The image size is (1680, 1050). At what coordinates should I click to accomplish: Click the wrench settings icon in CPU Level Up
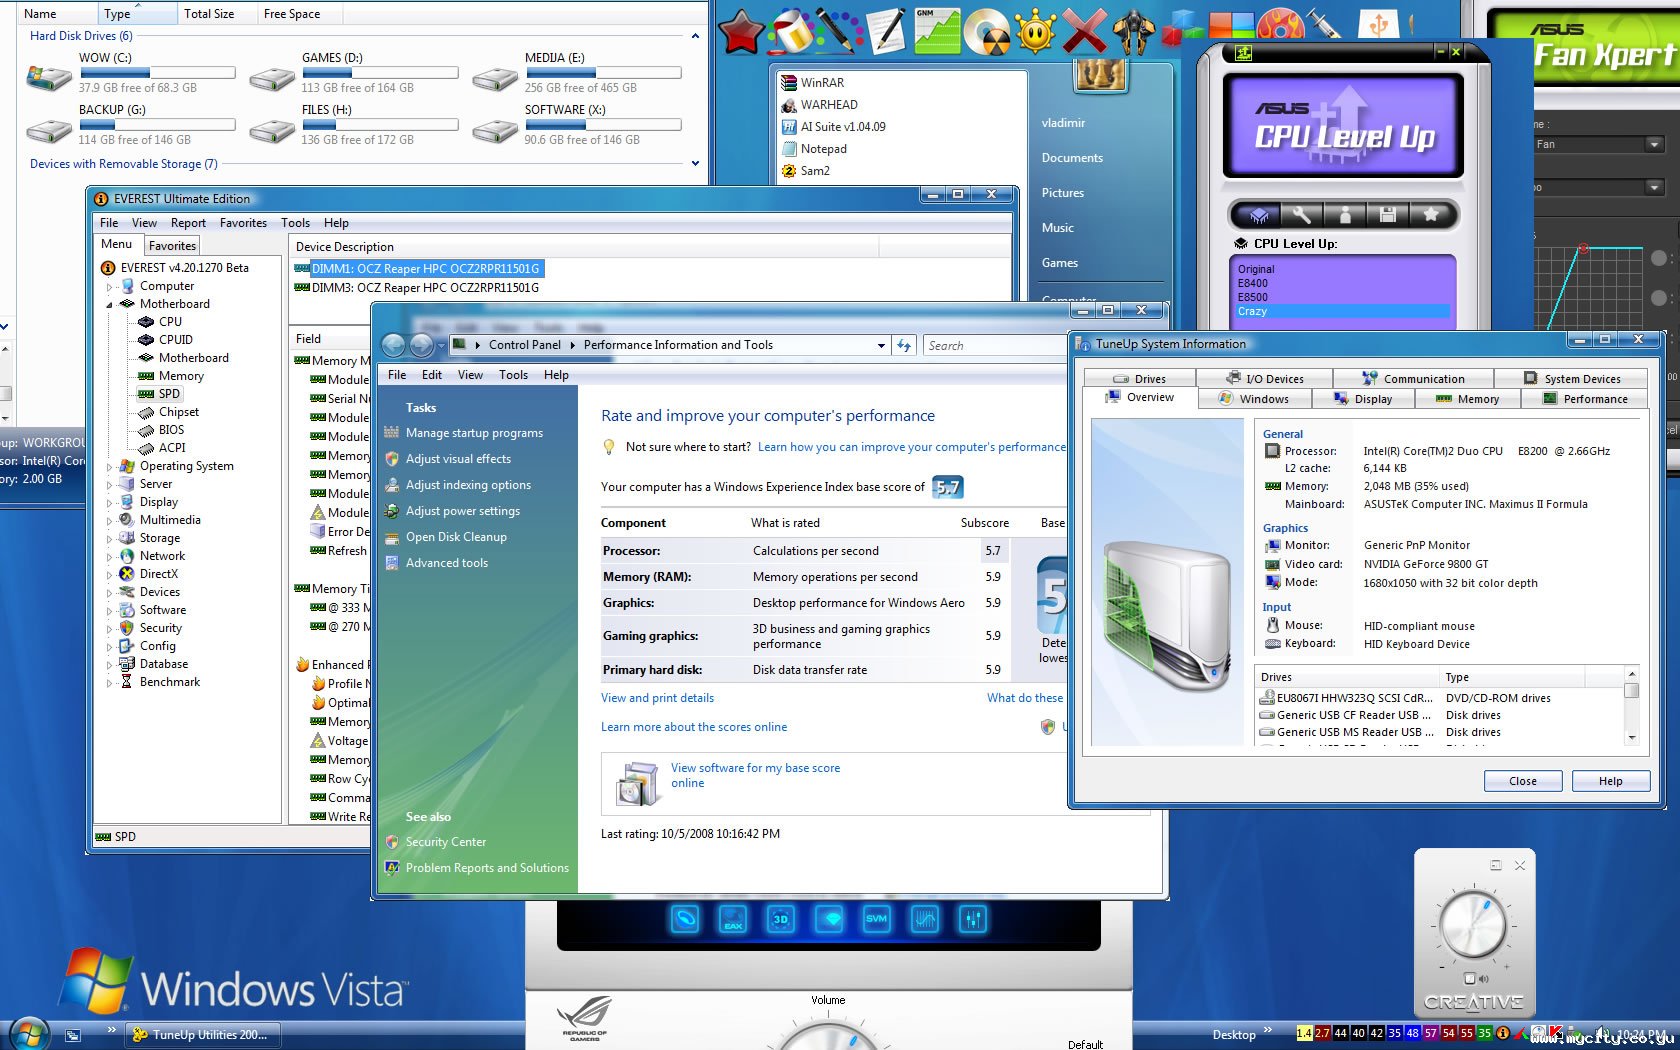coord(1301,215)
